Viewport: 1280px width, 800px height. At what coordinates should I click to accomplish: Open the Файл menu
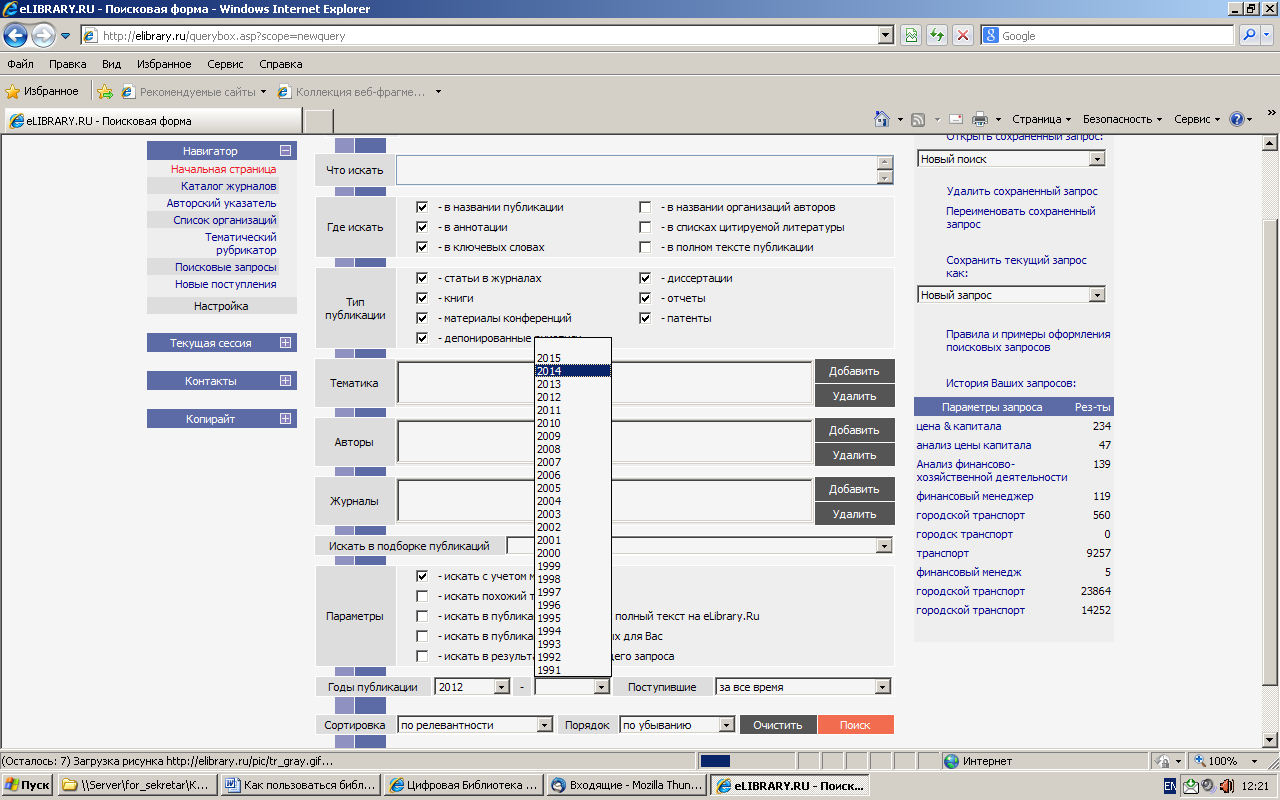click(x=20, y=64)
